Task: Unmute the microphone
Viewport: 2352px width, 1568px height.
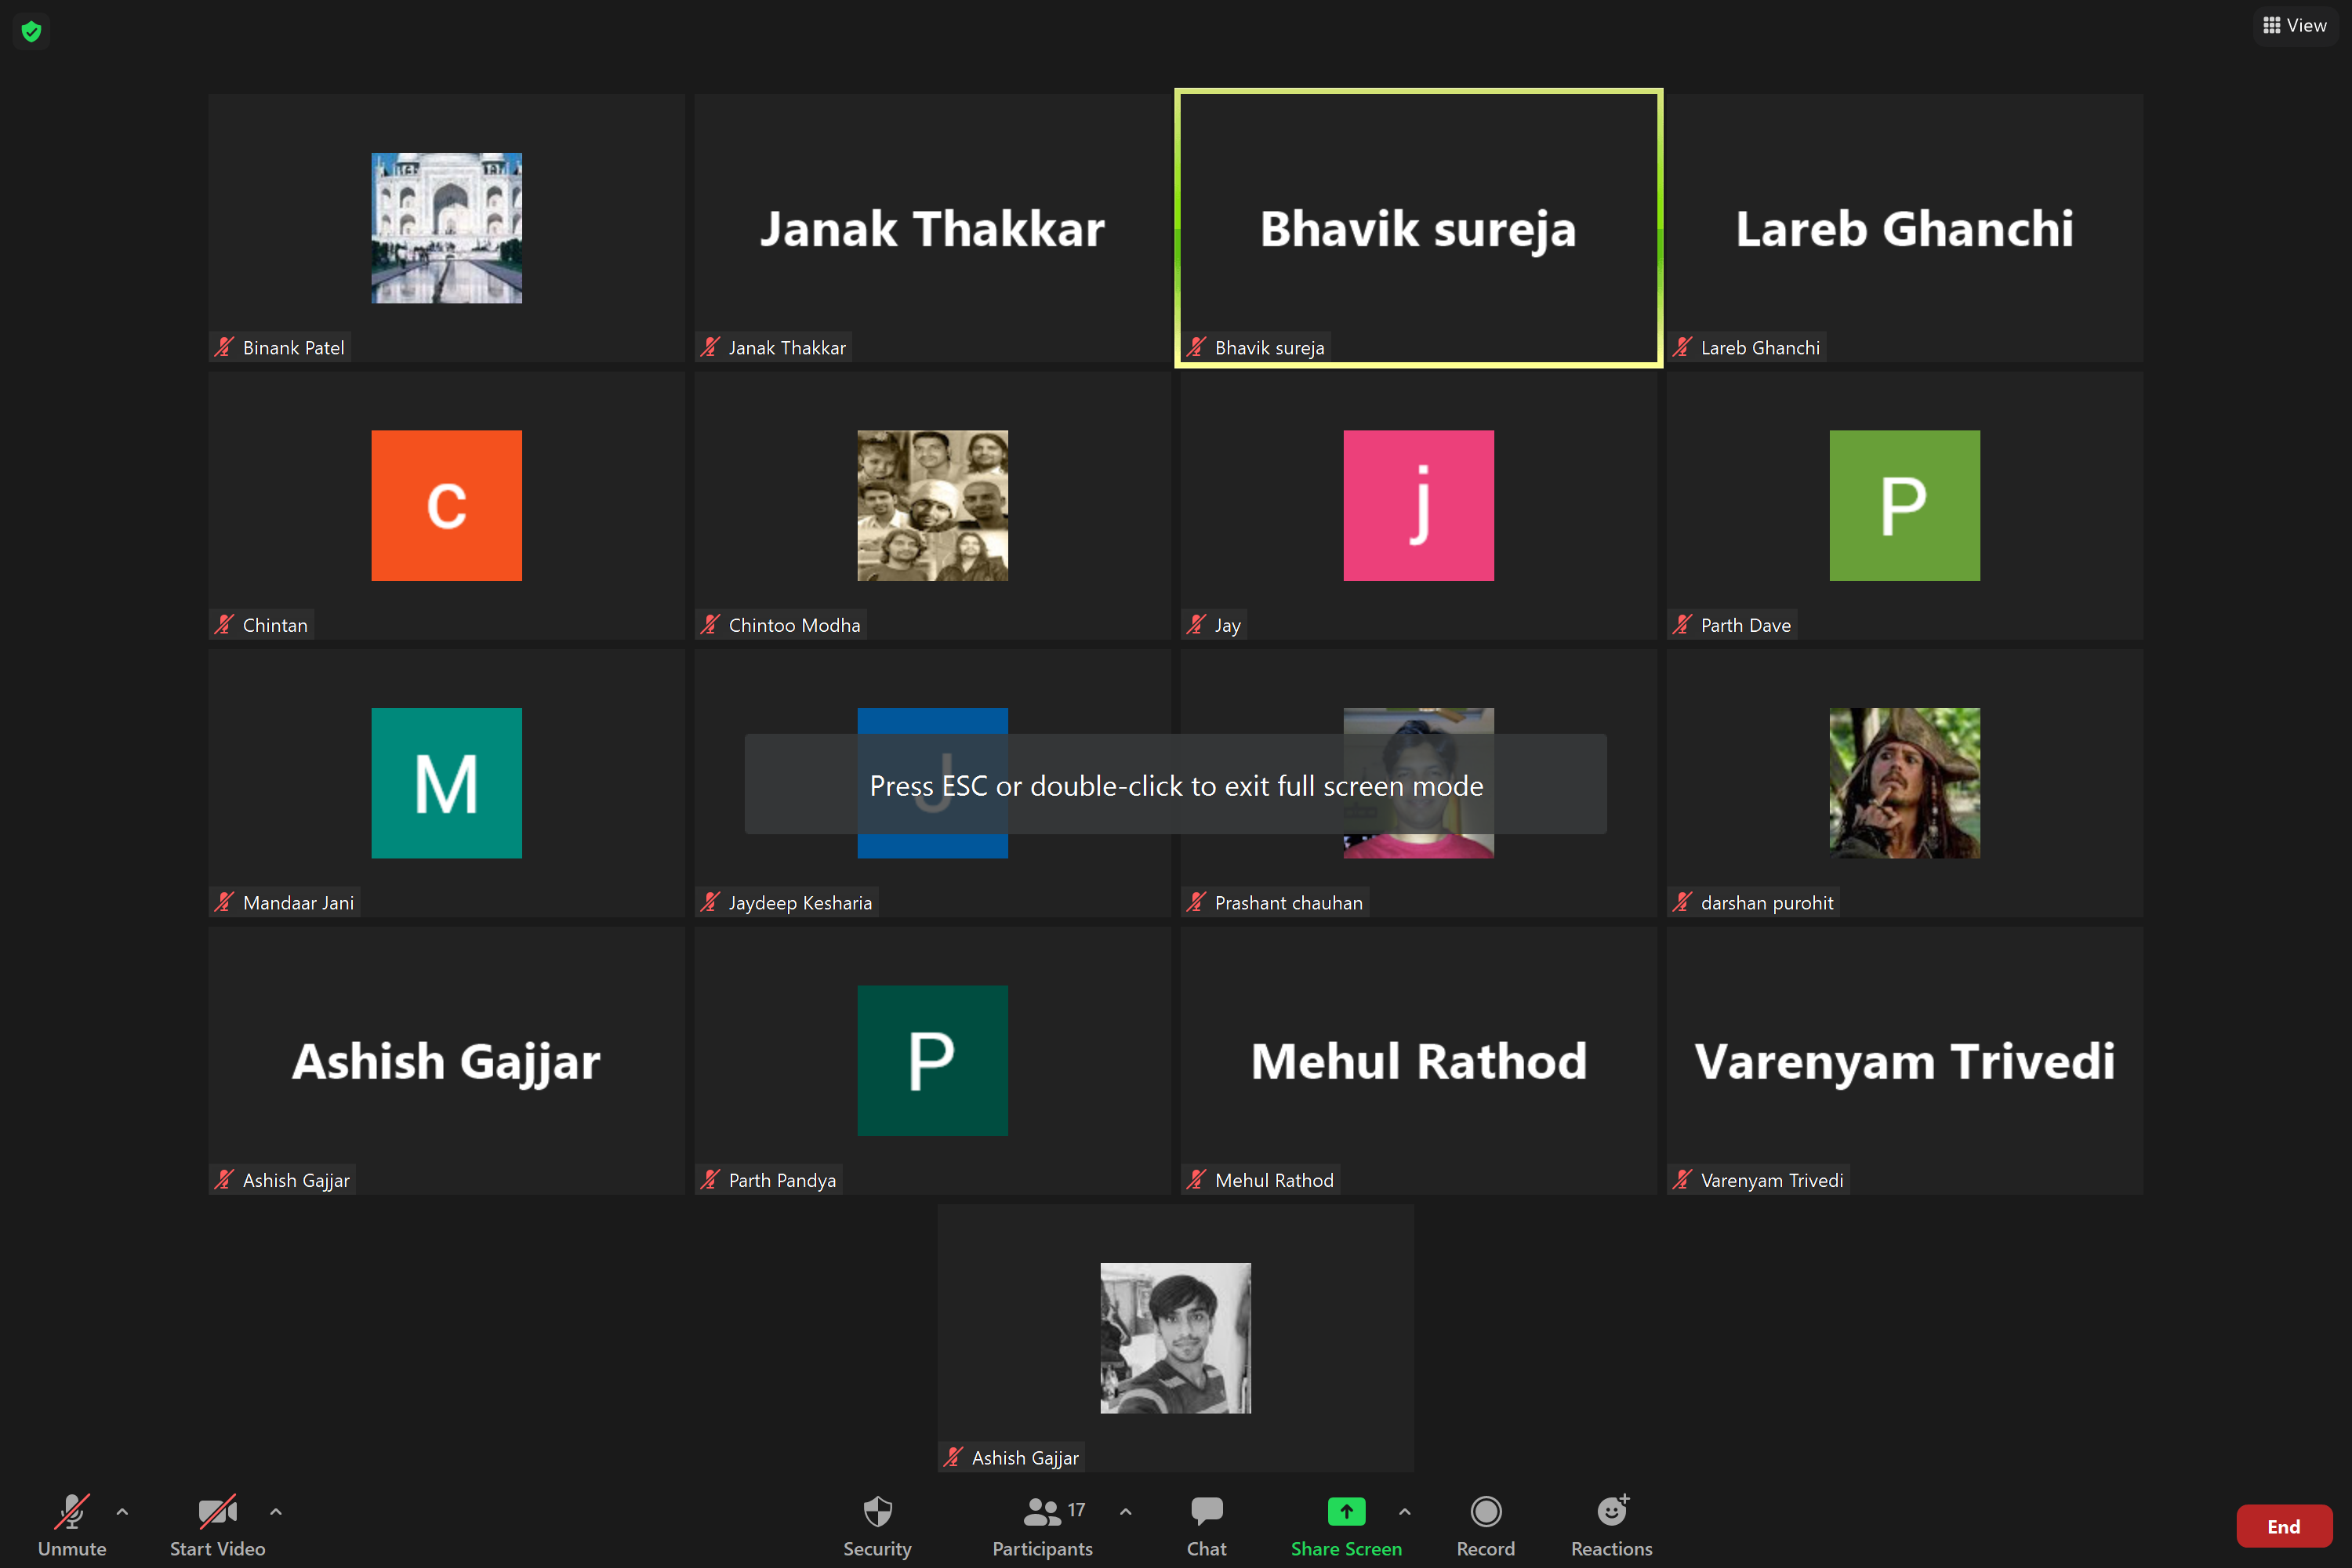Action: [72, 1511]
